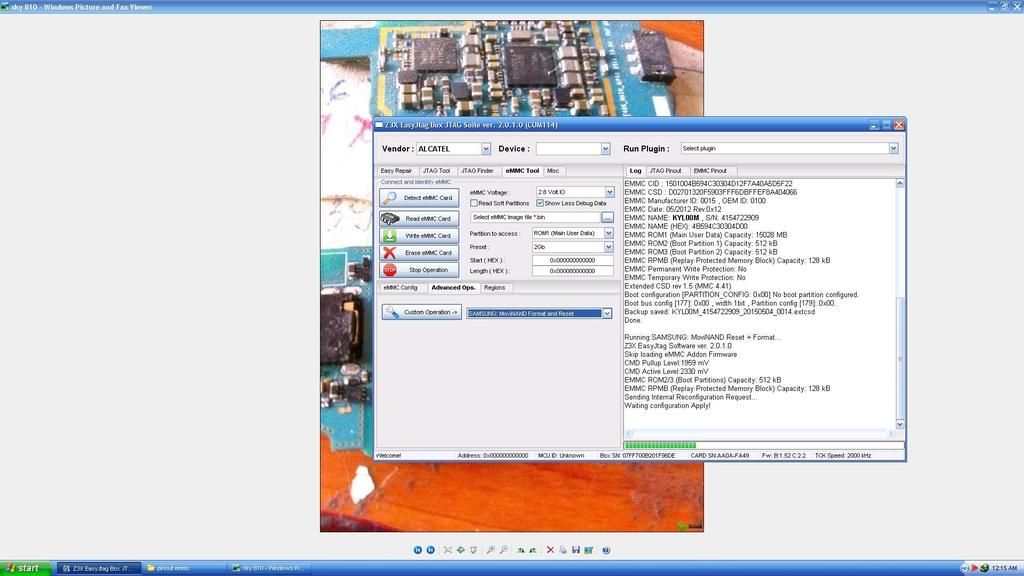Save a copy via the floppy disk icon
1024x576 pixels.
576,550
